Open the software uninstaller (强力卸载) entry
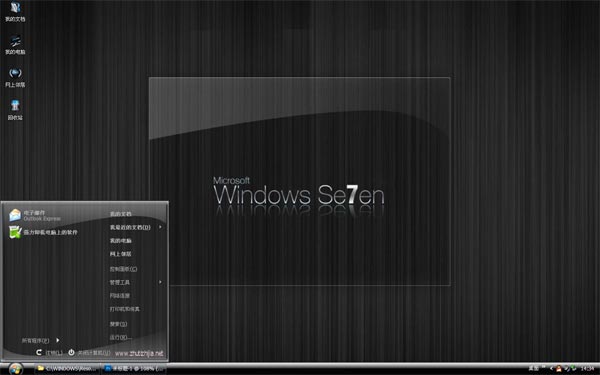 43,232
